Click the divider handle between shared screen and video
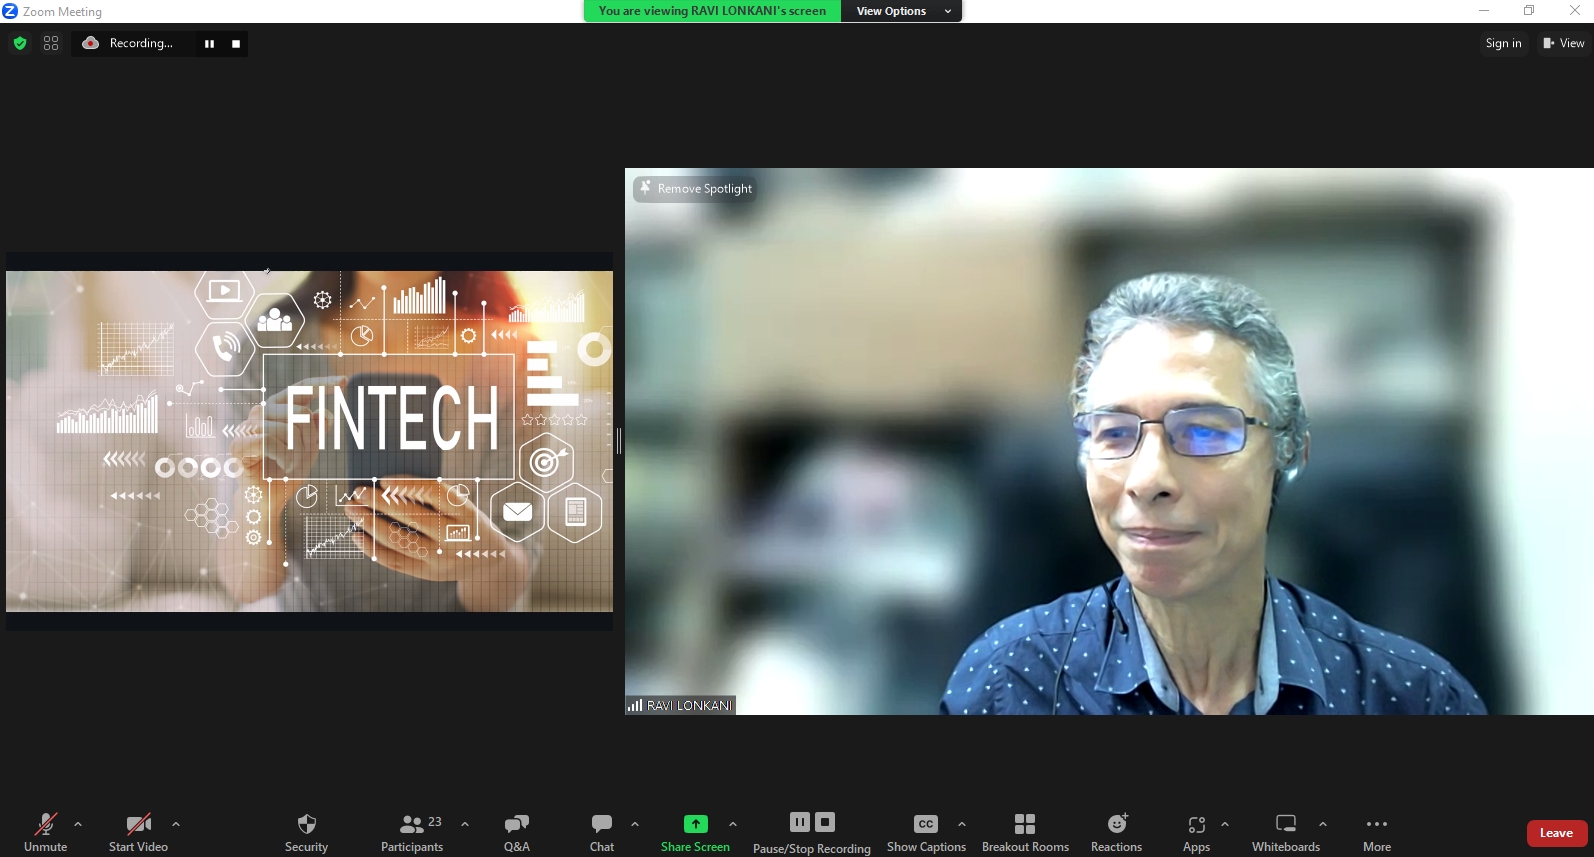The height and width of the screenshot is (857, 1594). [x=619, y=441]
